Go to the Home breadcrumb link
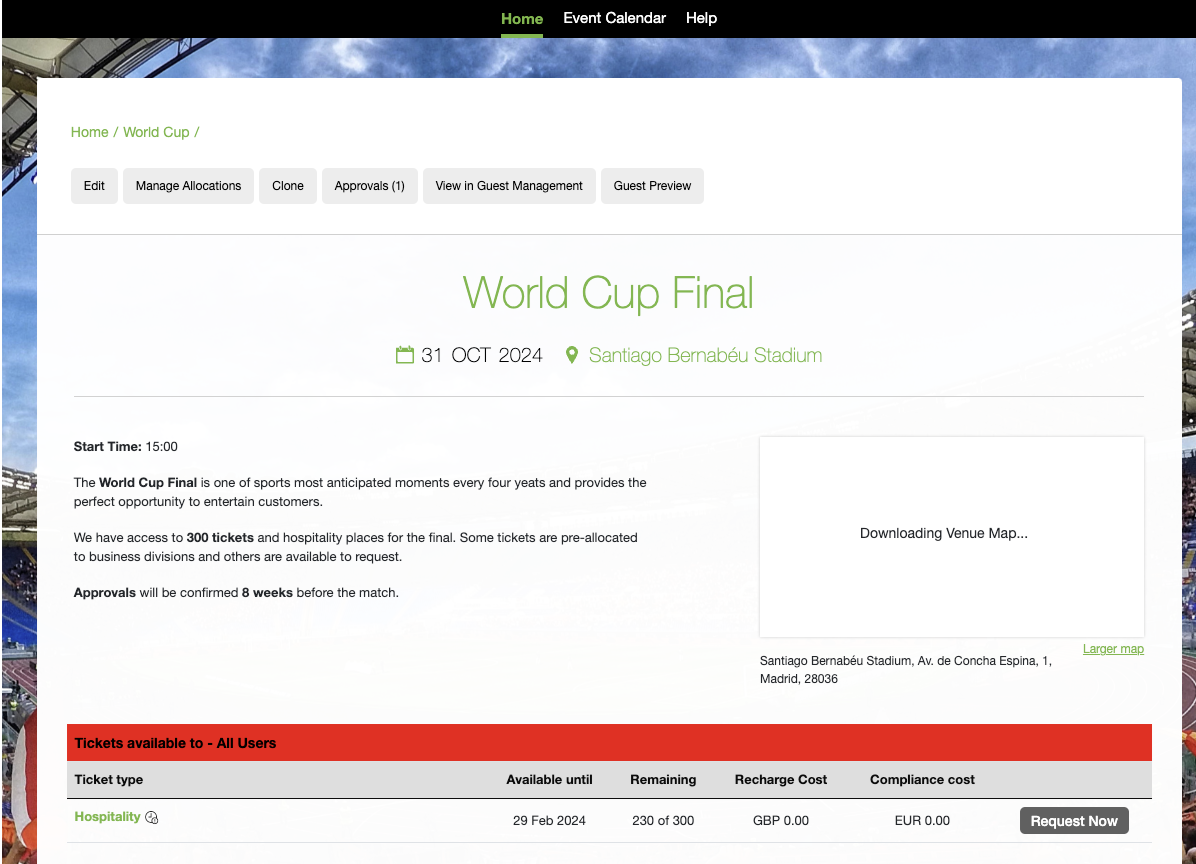The image size is (1196, 864). 89,132
